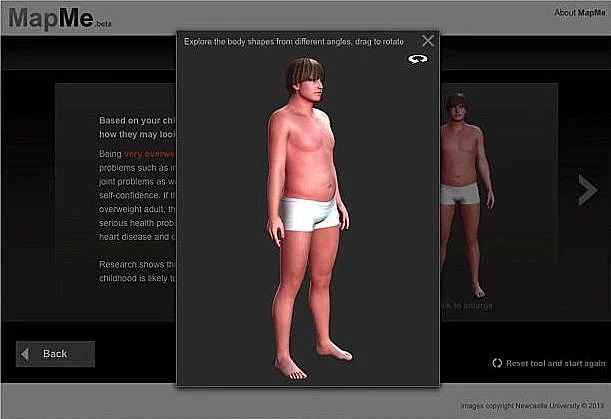The width and height of the screenshot is (611, 419).
Task: Click Reset tool and start again
Action: point(556,363)
